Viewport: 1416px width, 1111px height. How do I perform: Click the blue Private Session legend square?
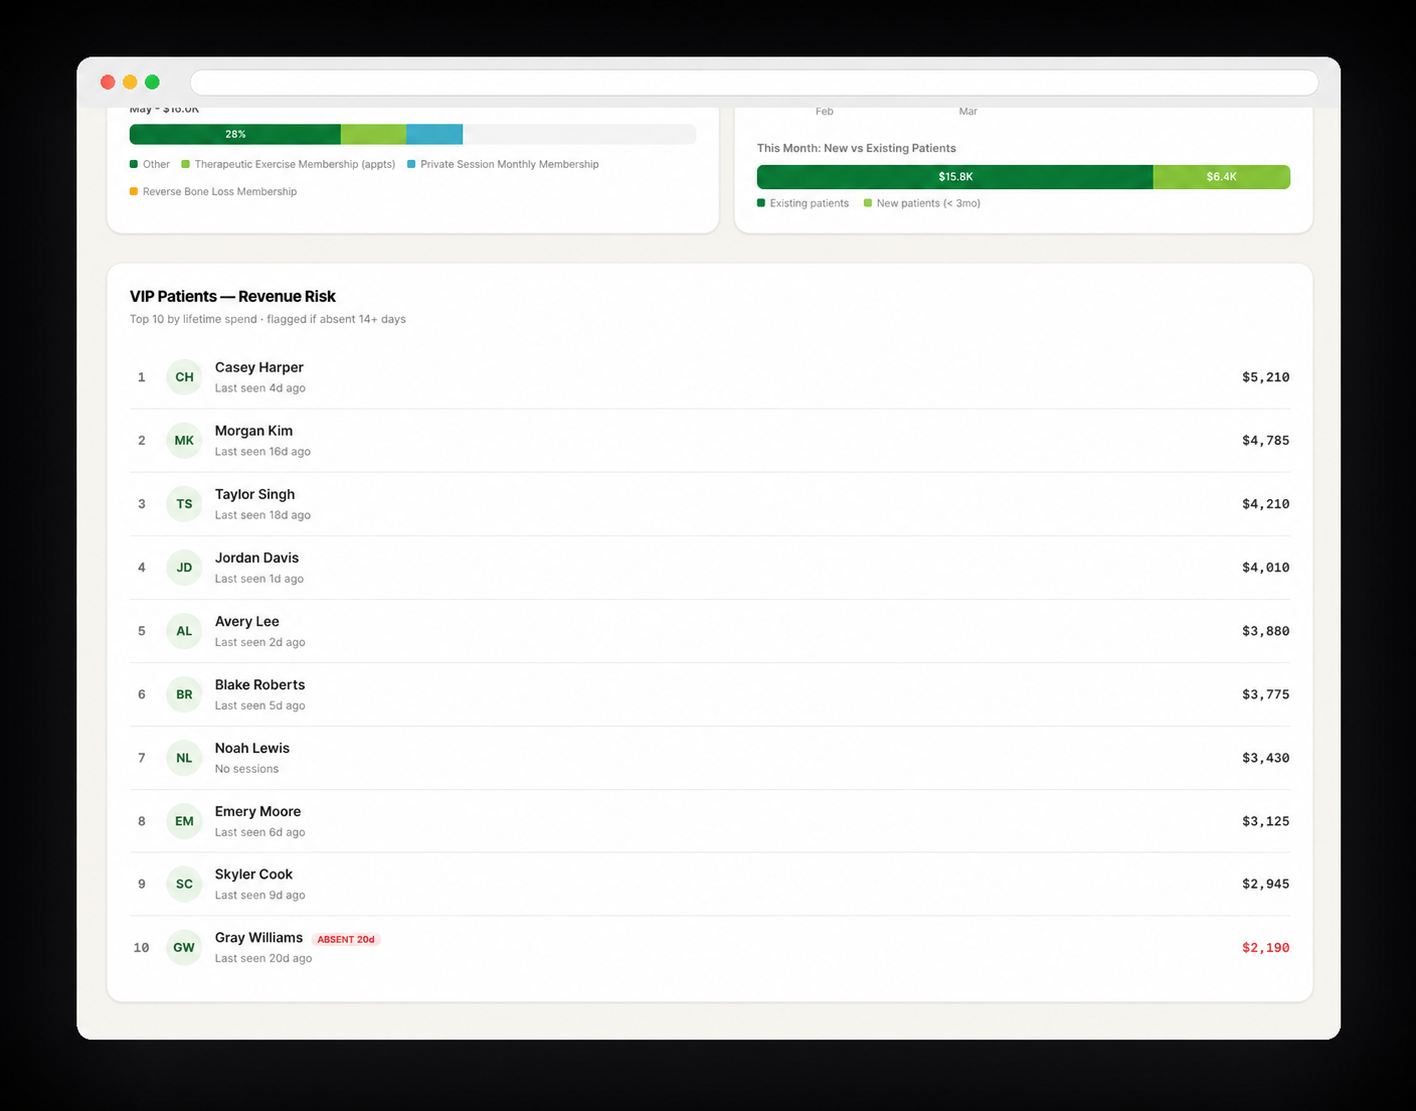tap(411, 164)
